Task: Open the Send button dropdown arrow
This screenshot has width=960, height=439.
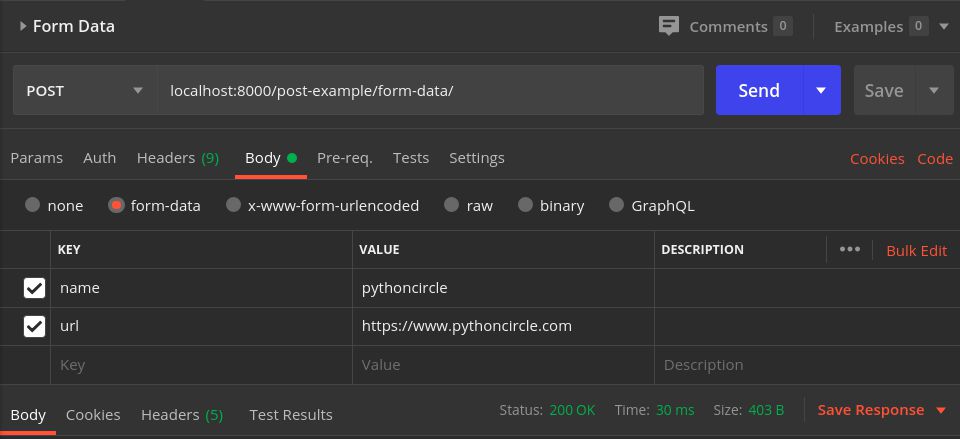Action: pyautogui.click(x=821, y=91)
